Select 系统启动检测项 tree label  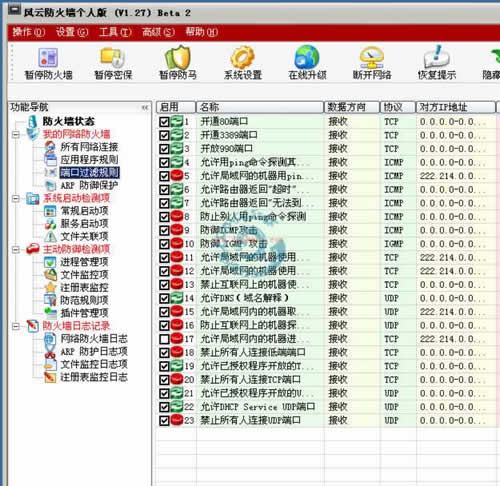click(x=76, y=198)
